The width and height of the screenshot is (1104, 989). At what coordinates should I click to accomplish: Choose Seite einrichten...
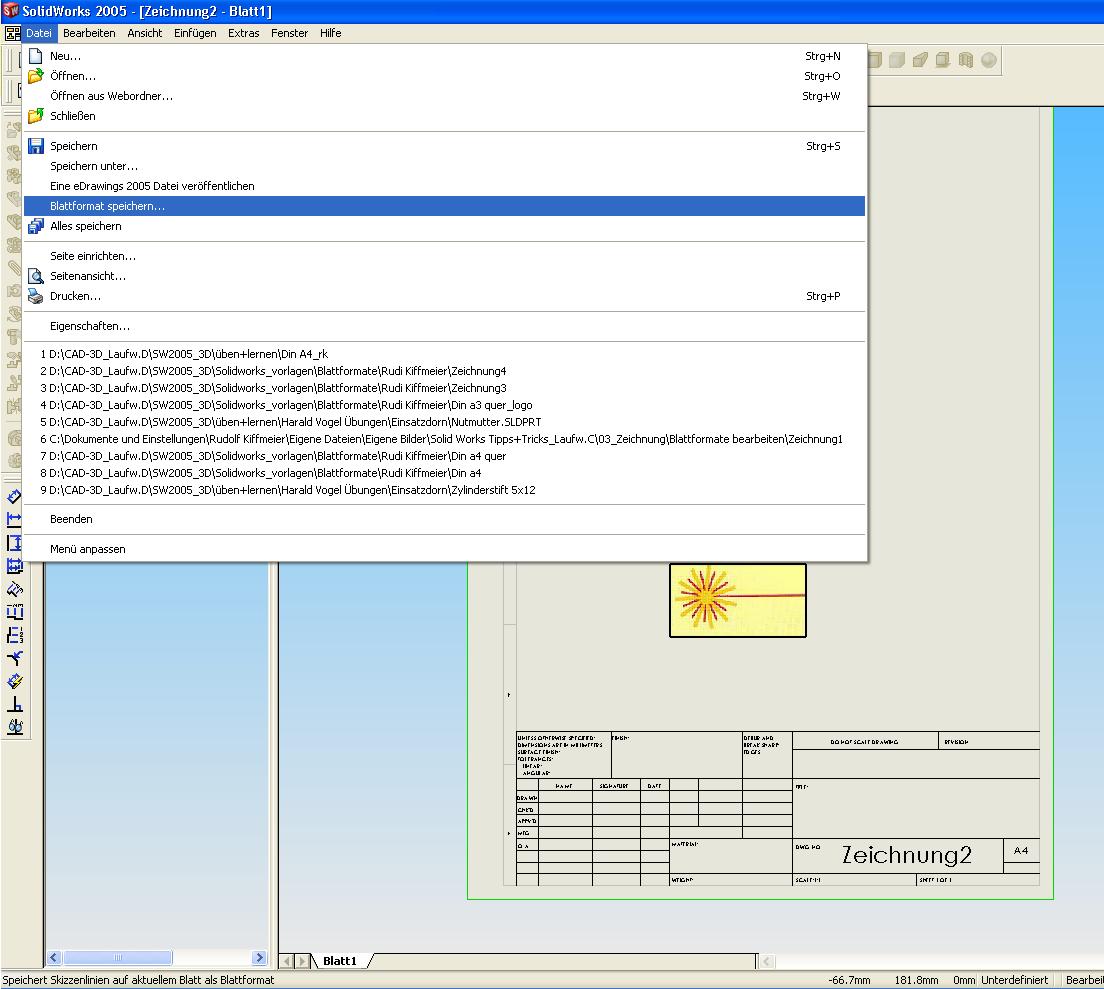point(444,256)
